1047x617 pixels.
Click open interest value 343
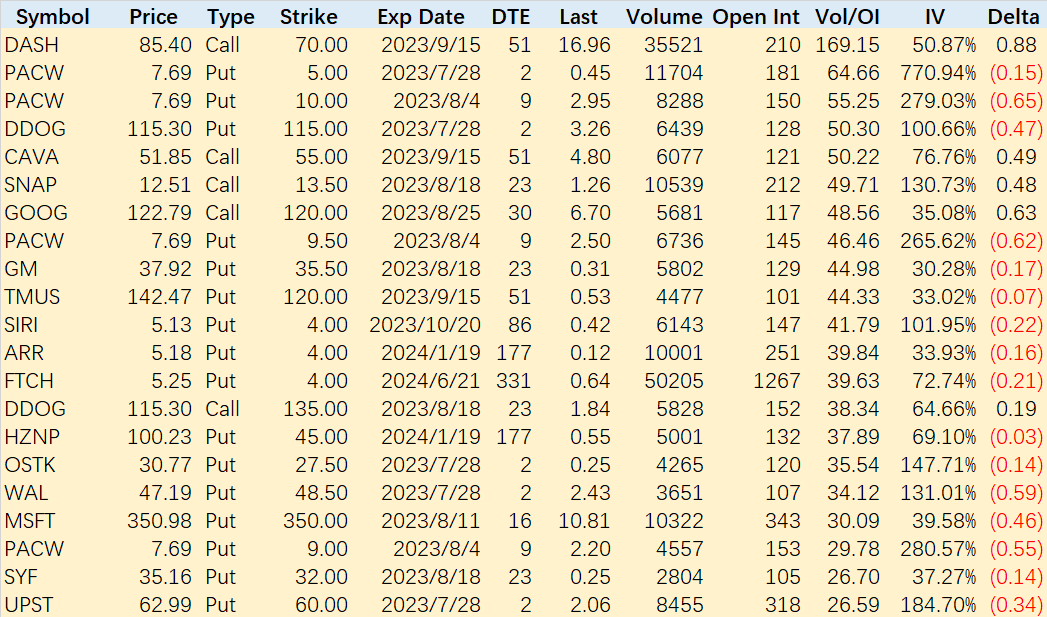(x=783, y=522)
